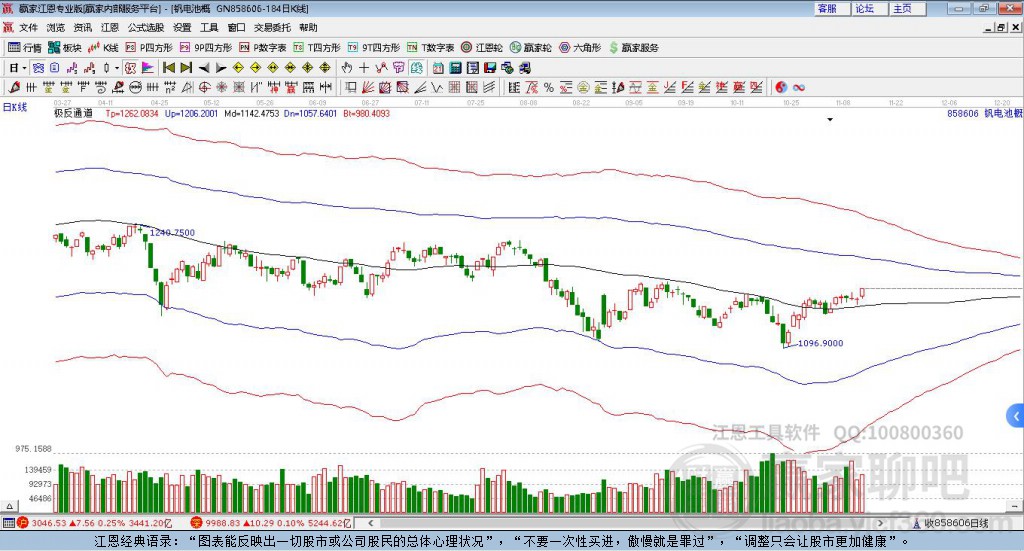Open the 窗口 menu
This screenshot has width=1024, height=551.
pos(236,27)
